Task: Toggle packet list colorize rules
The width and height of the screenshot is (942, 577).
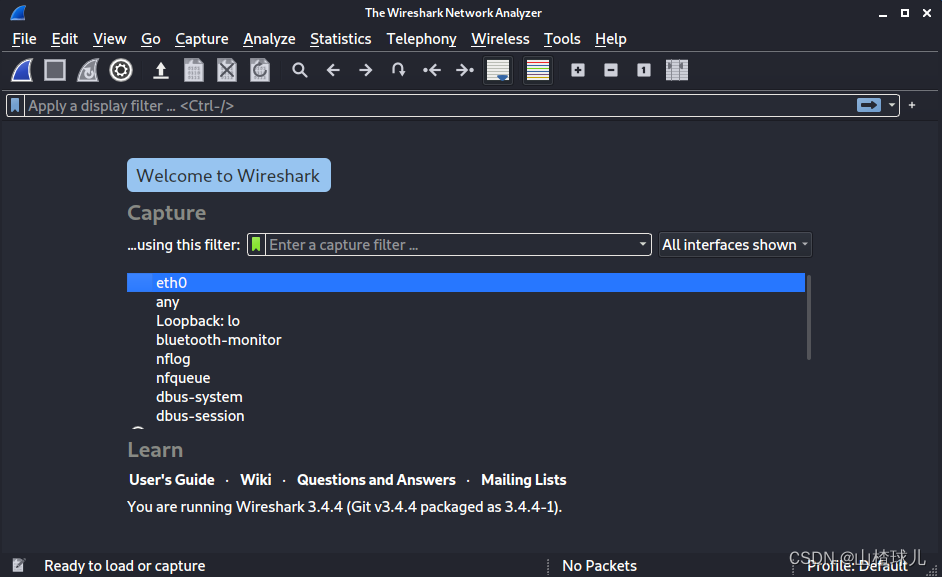Action: (x=538, y=70)
